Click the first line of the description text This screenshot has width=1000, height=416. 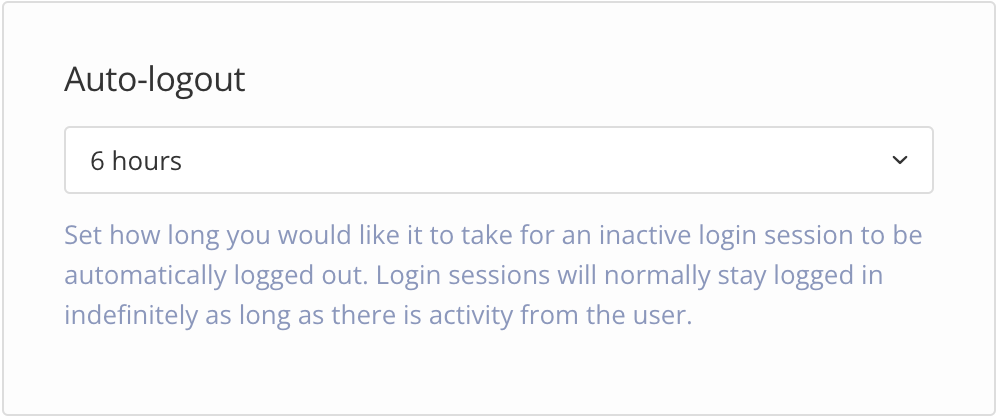pyautogui.click(x=492, y=237)
